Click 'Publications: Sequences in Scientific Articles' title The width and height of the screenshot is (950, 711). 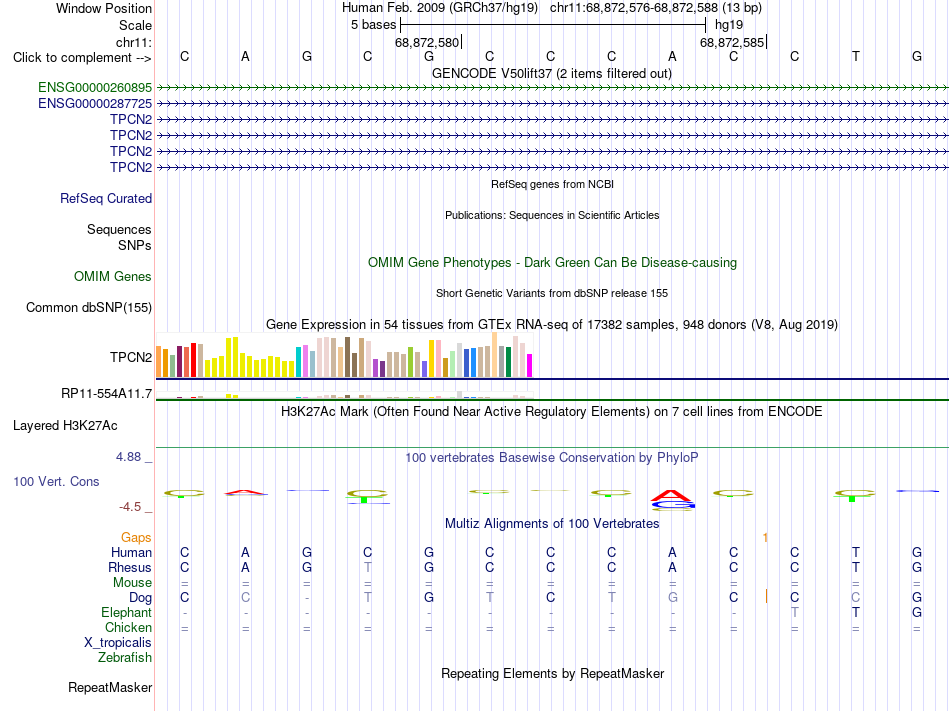point(552,215)
